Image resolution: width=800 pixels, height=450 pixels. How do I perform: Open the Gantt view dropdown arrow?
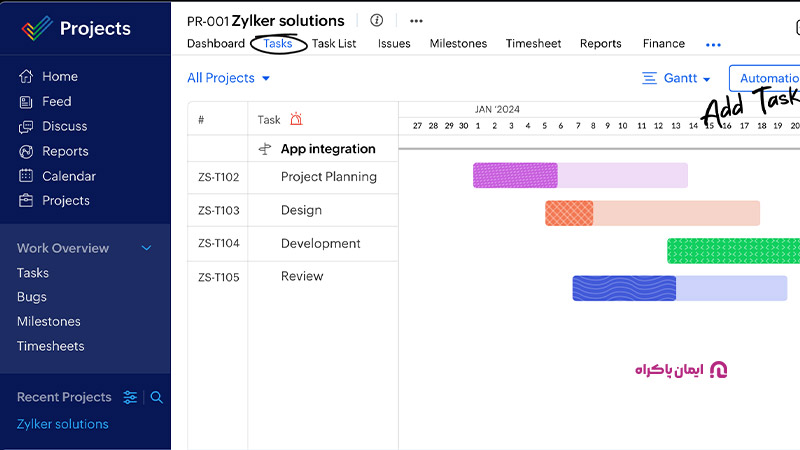(707, 79)
